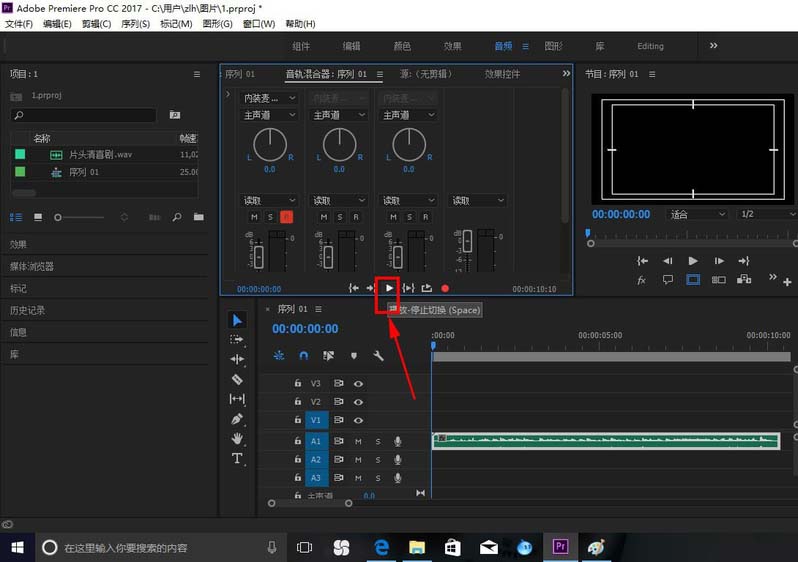
Task: Open 历史记录 panel
Action: click(27, 310)
